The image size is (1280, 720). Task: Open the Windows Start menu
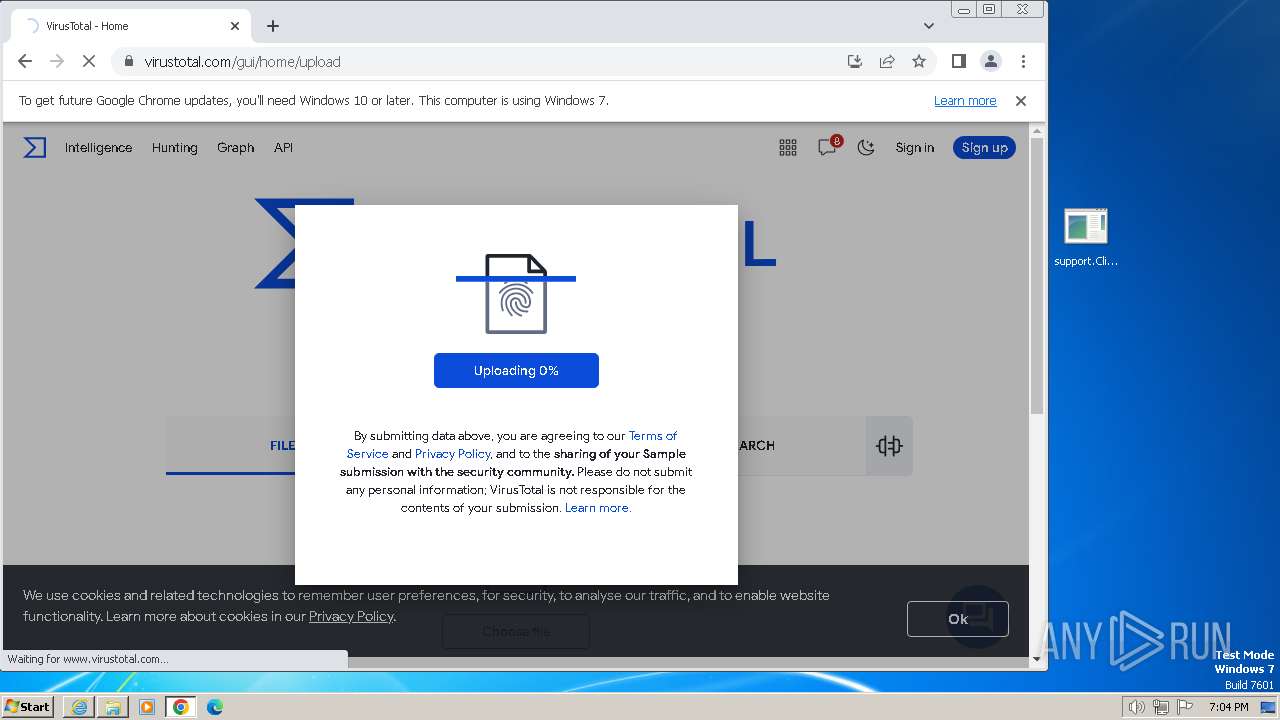[28, 707]
